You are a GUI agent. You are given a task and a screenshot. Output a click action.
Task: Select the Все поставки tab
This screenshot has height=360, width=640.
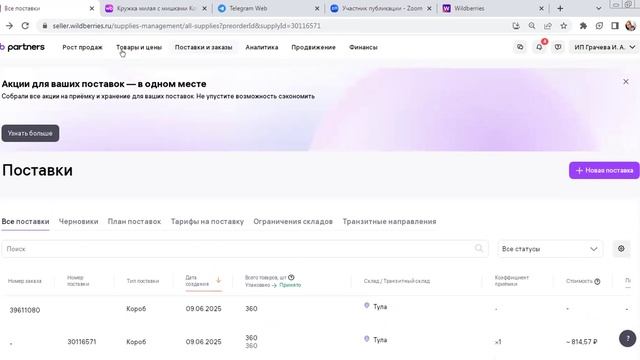(x=25, y=222)
